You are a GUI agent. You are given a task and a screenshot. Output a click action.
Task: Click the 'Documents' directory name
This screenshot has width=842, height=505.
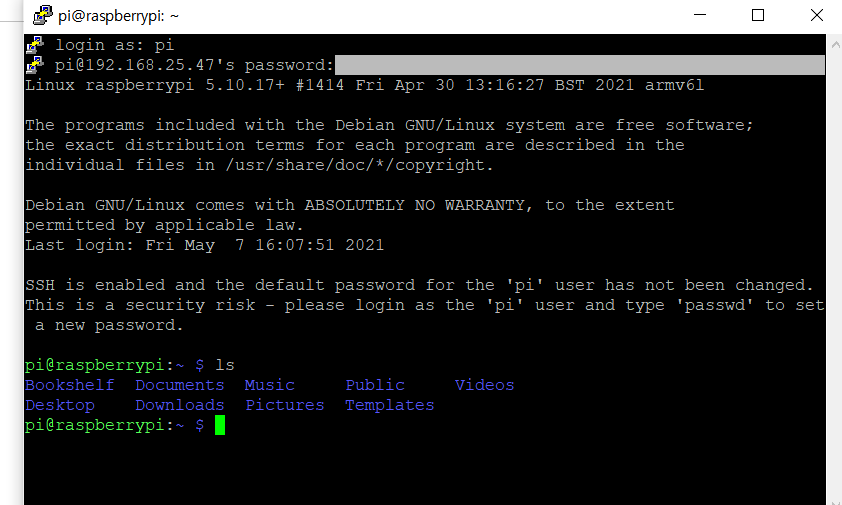pyautogui.click(x=180, y=385)
